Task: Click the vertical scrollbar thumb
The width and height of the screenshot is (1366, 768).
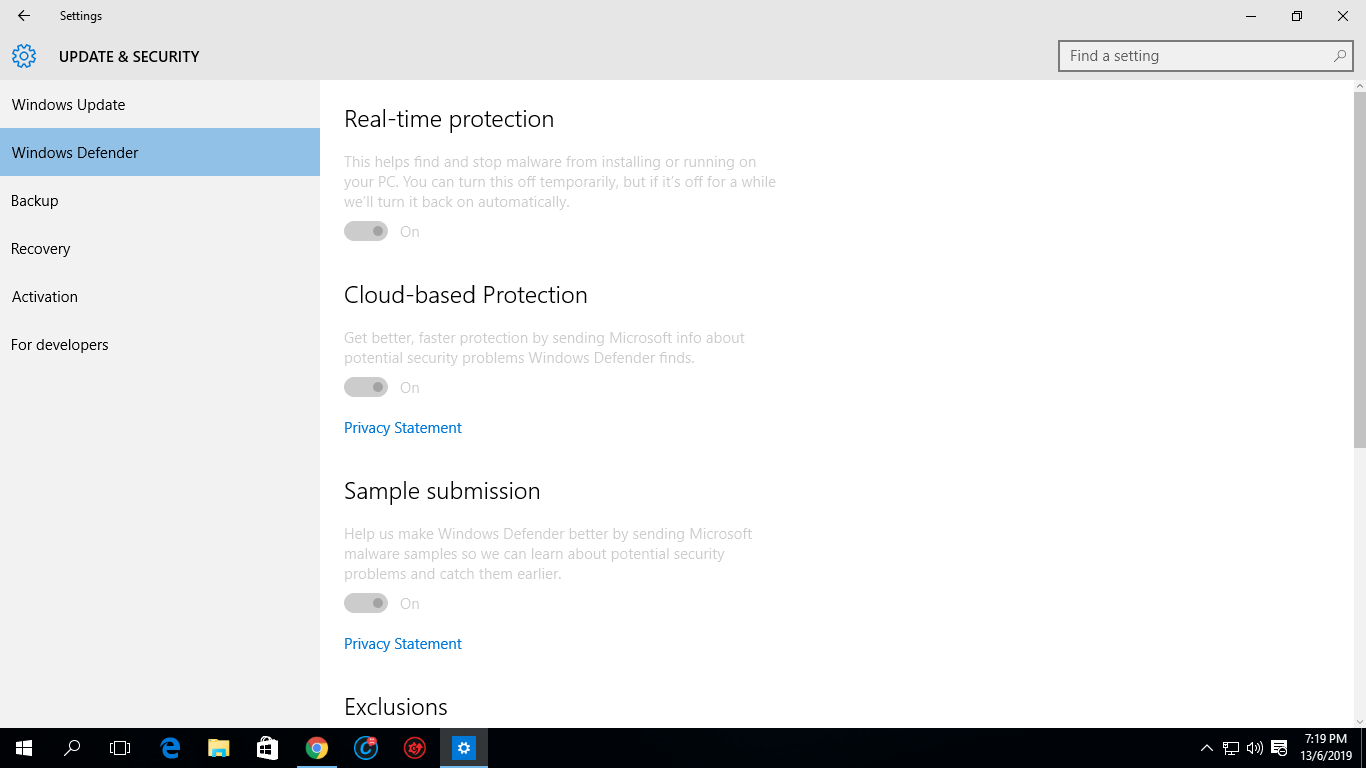Action: pos(1359,270)
